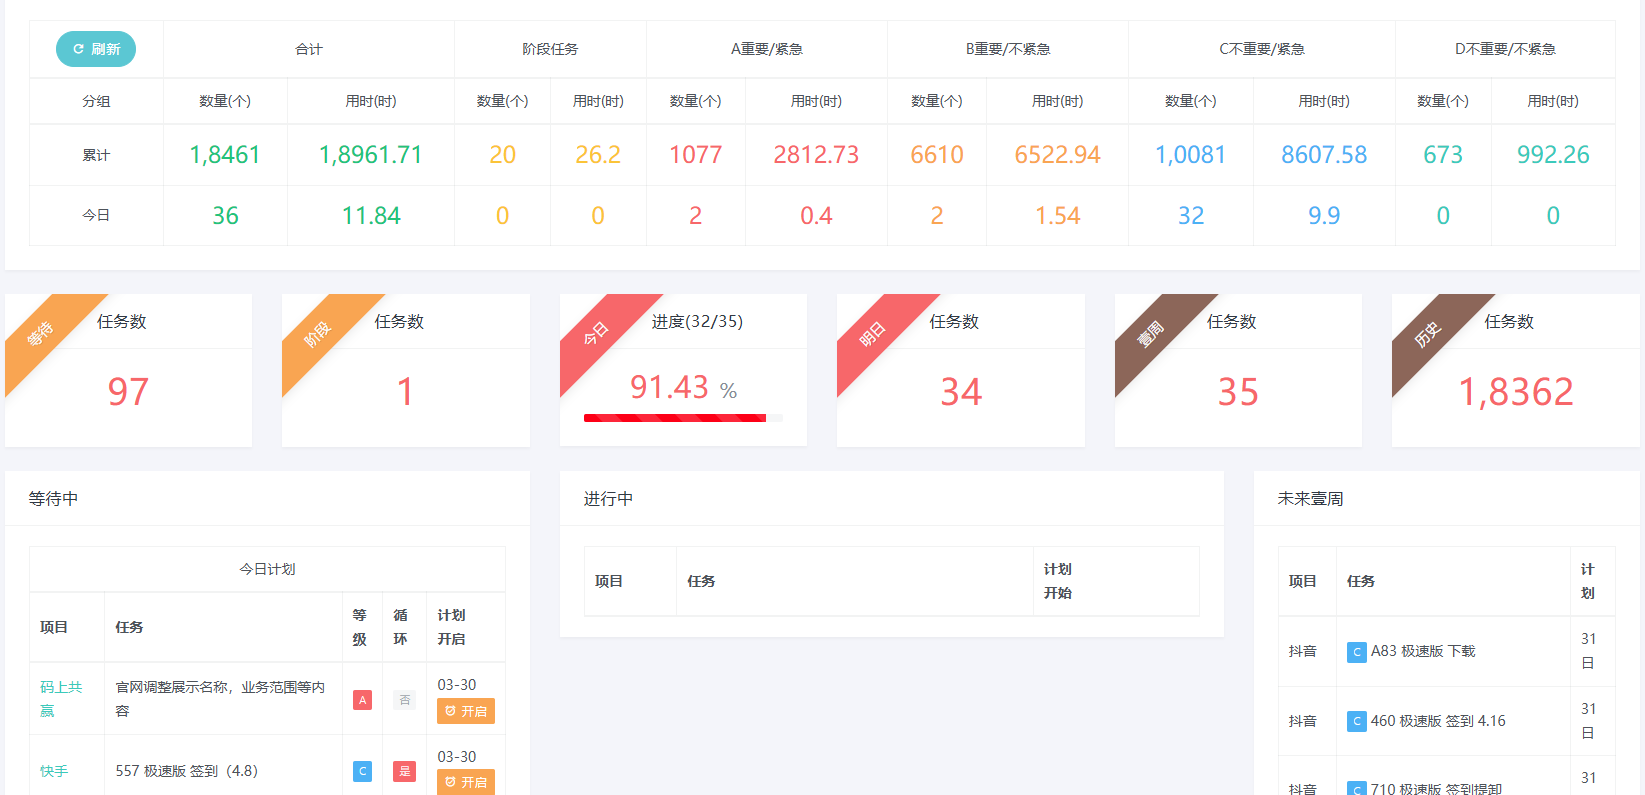Viewport: 1645px width, 795px height.
Task: Click the C level badge in 快手 row
Action: point(362,771)
